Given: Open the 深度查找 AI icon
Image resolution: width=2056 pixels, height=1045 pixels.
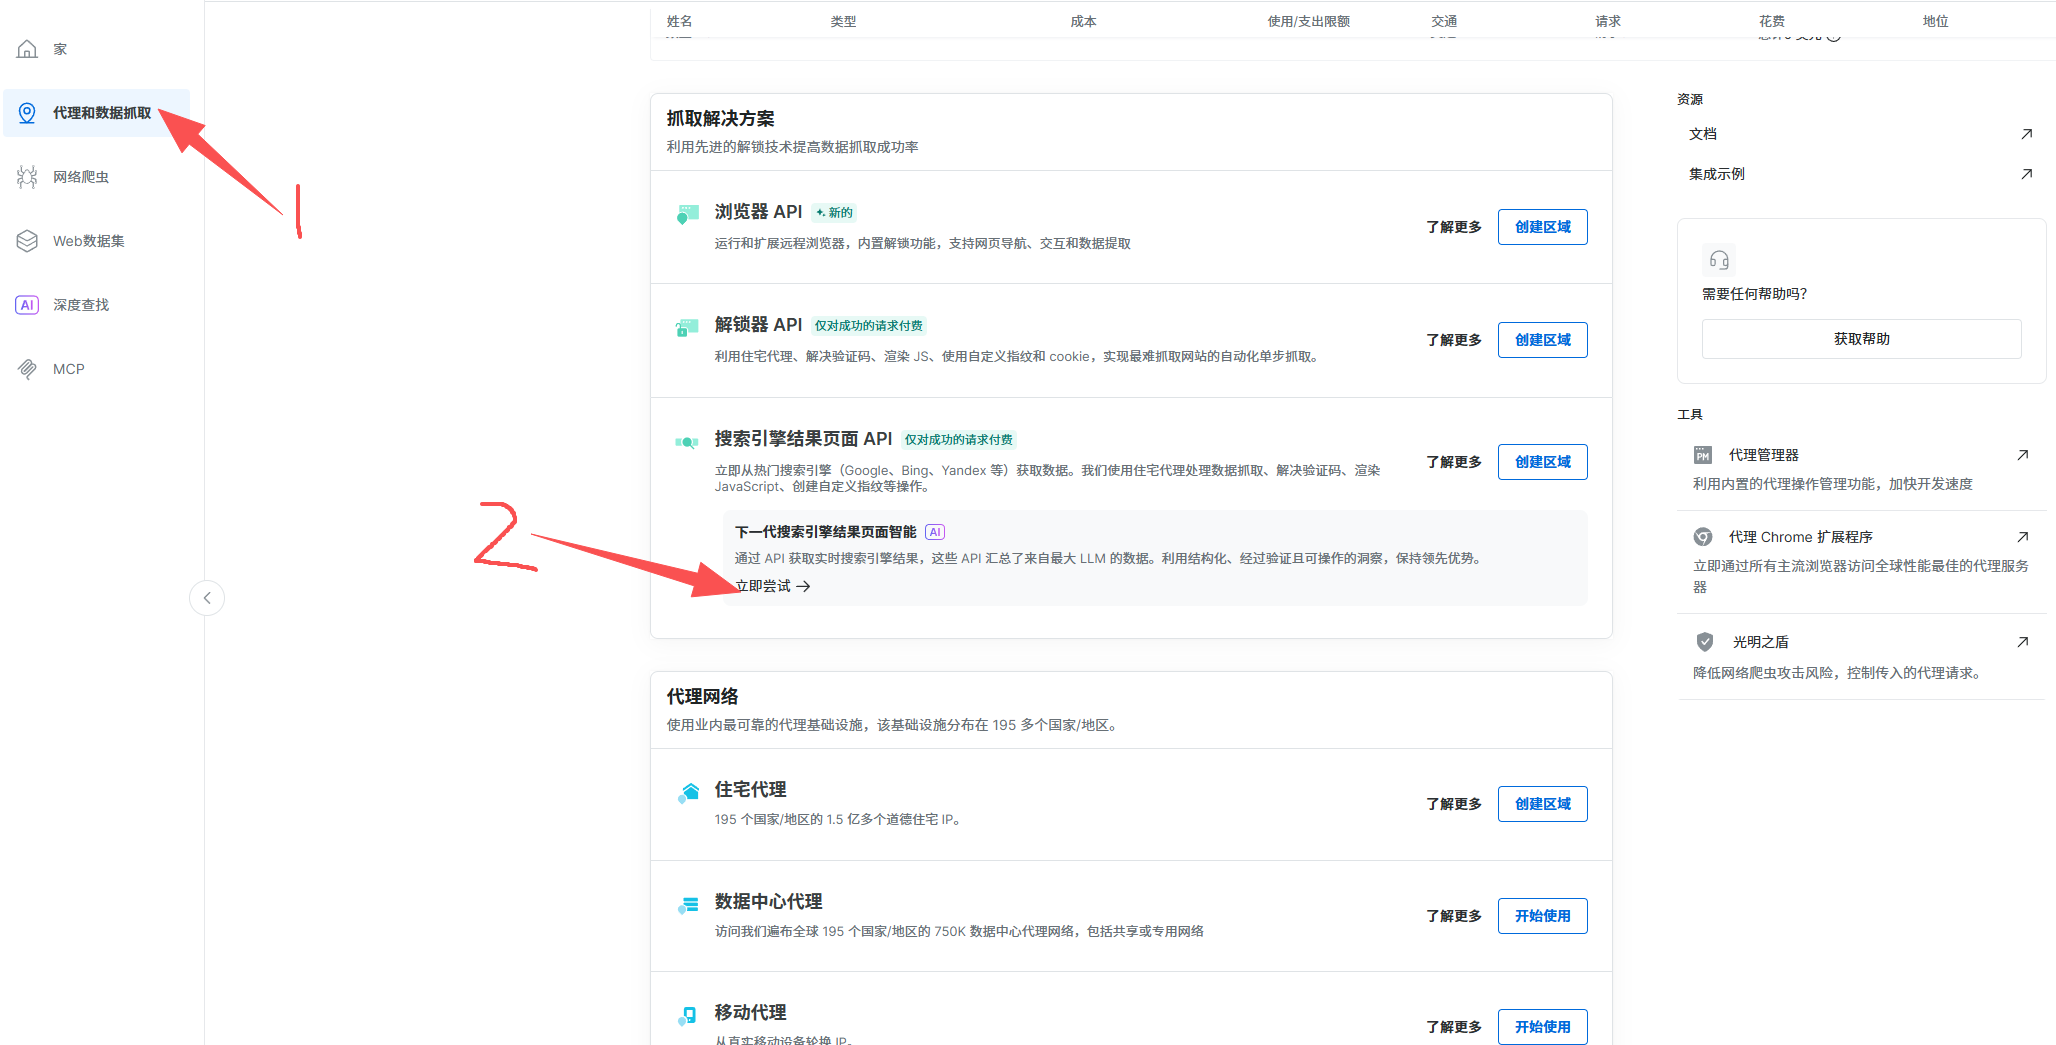Looking at the screenshot, I should pos(27,304).
